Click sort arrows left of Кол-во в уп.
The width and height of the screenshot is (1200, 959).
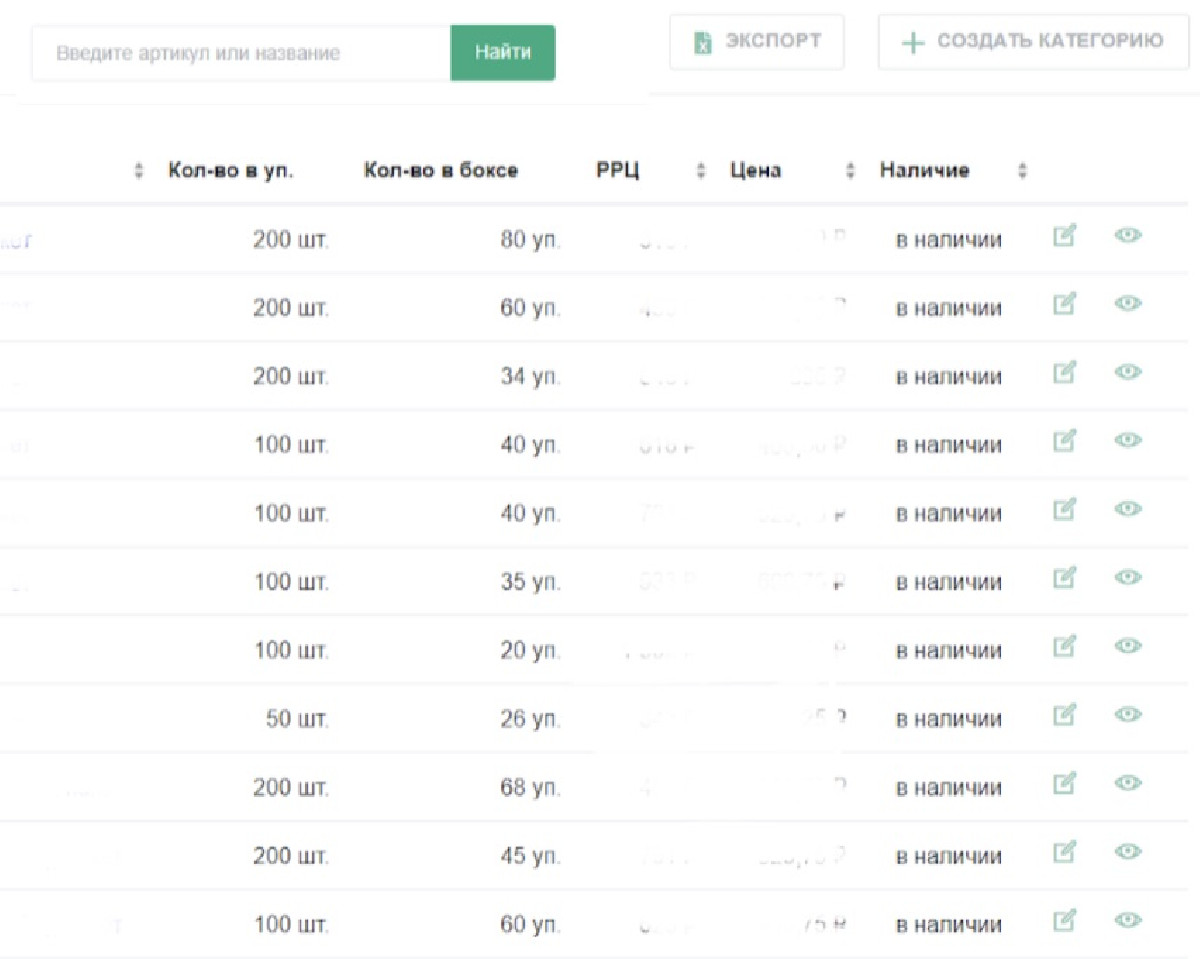139,171
